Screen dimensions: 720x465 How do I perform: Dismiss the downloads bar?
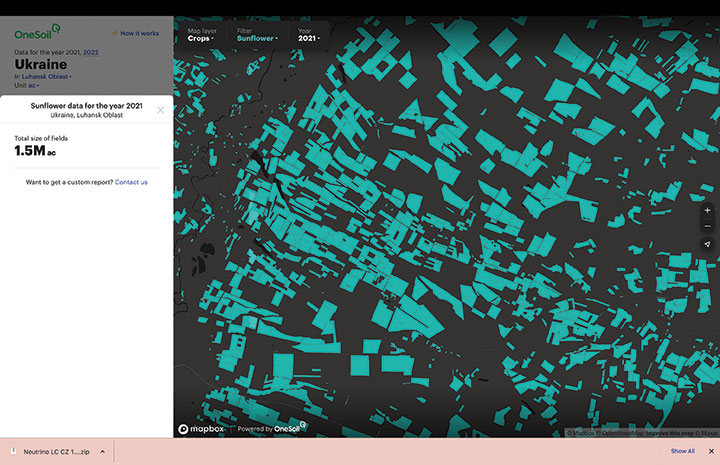coord(709,451)
